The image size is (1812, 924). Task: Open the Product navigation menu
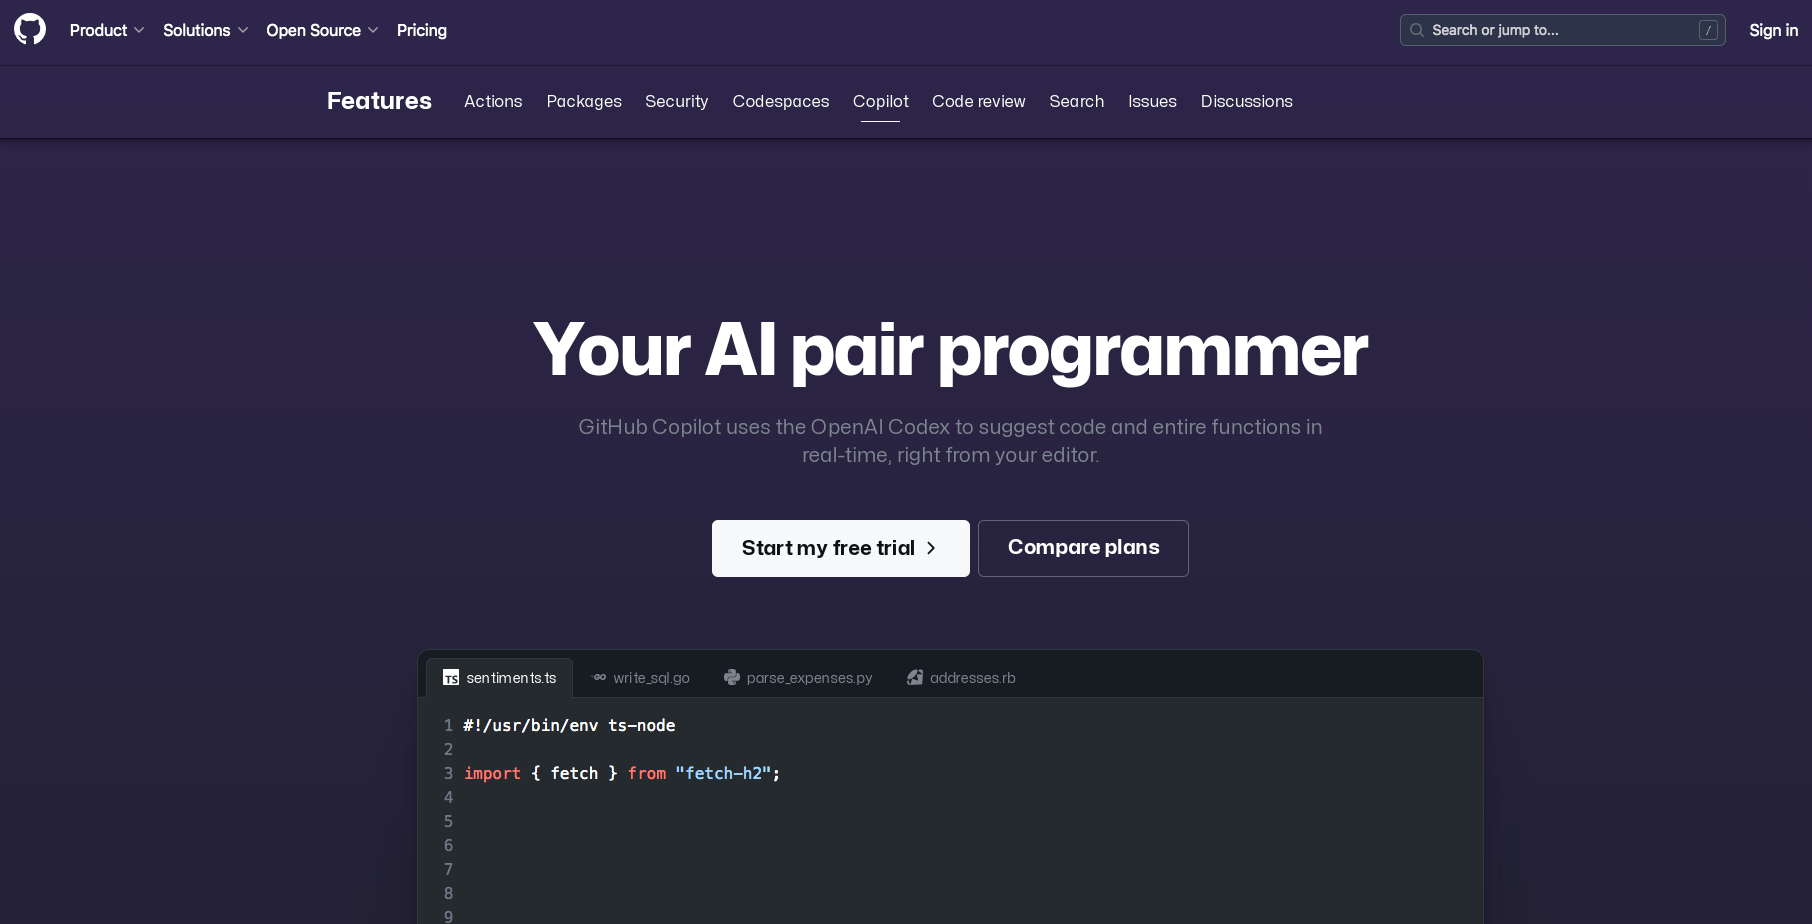[107, 30]
